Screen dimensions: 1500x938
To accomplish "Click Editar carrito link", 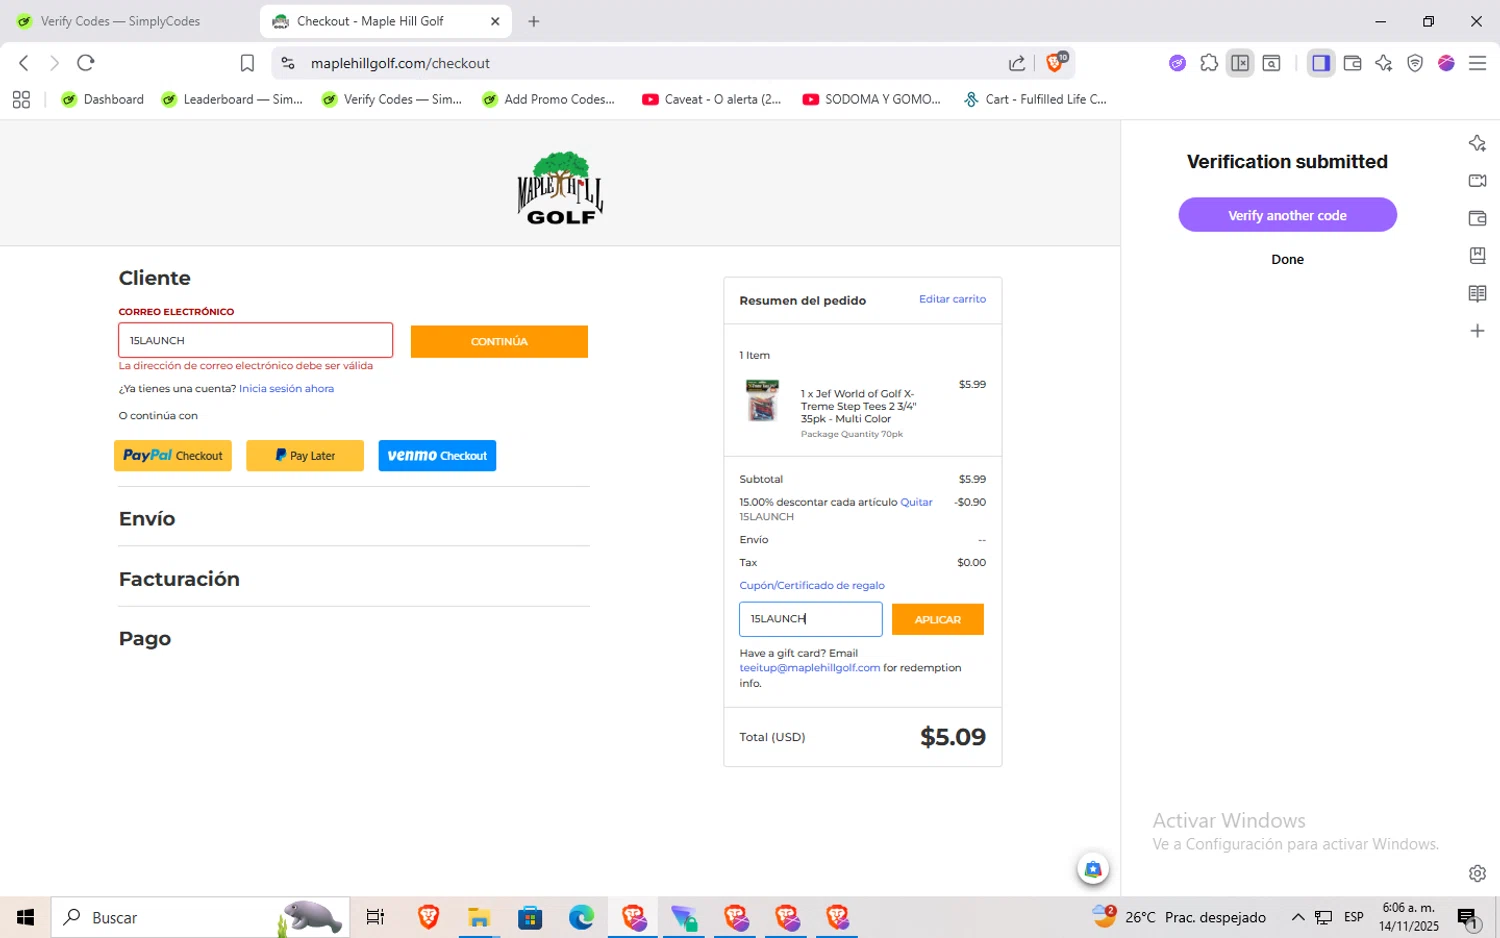I will click(952, 299).
